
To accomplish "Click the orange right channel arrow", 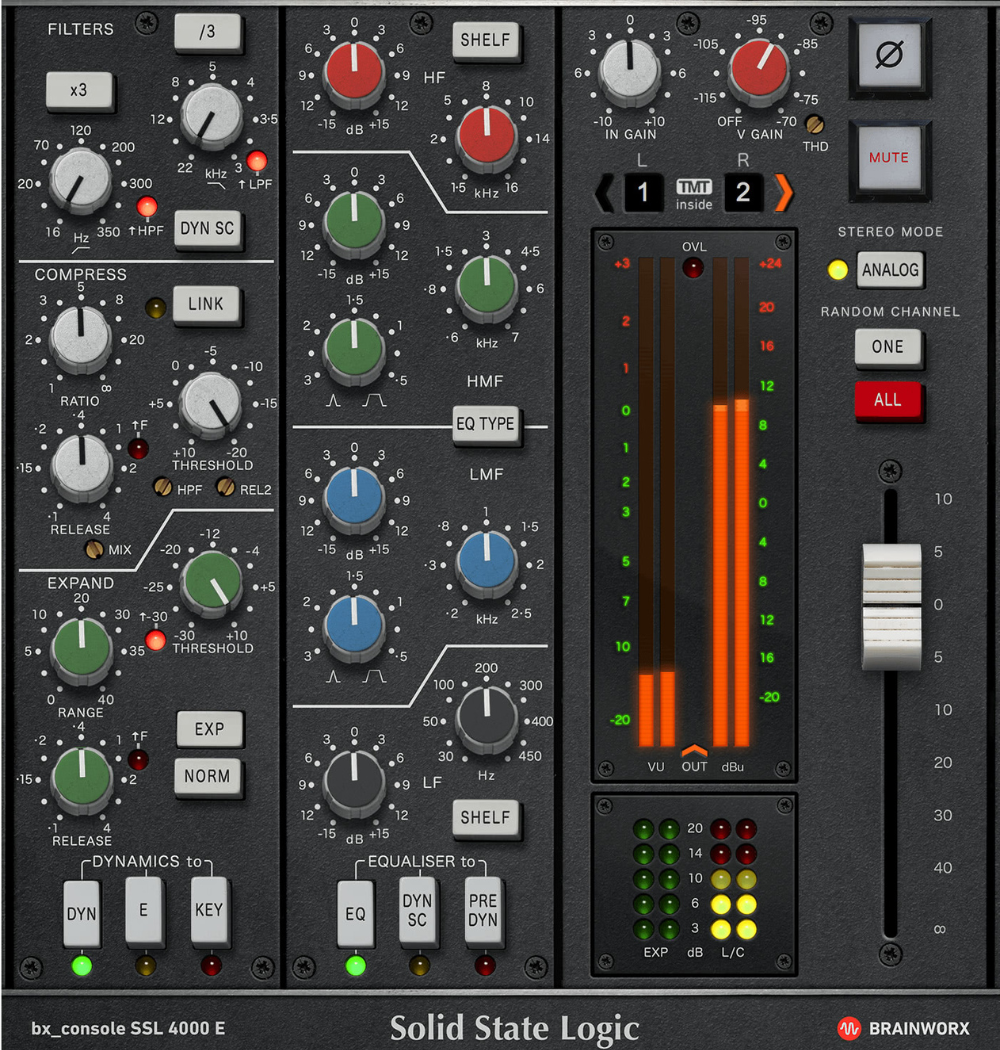I will (784, 191).
